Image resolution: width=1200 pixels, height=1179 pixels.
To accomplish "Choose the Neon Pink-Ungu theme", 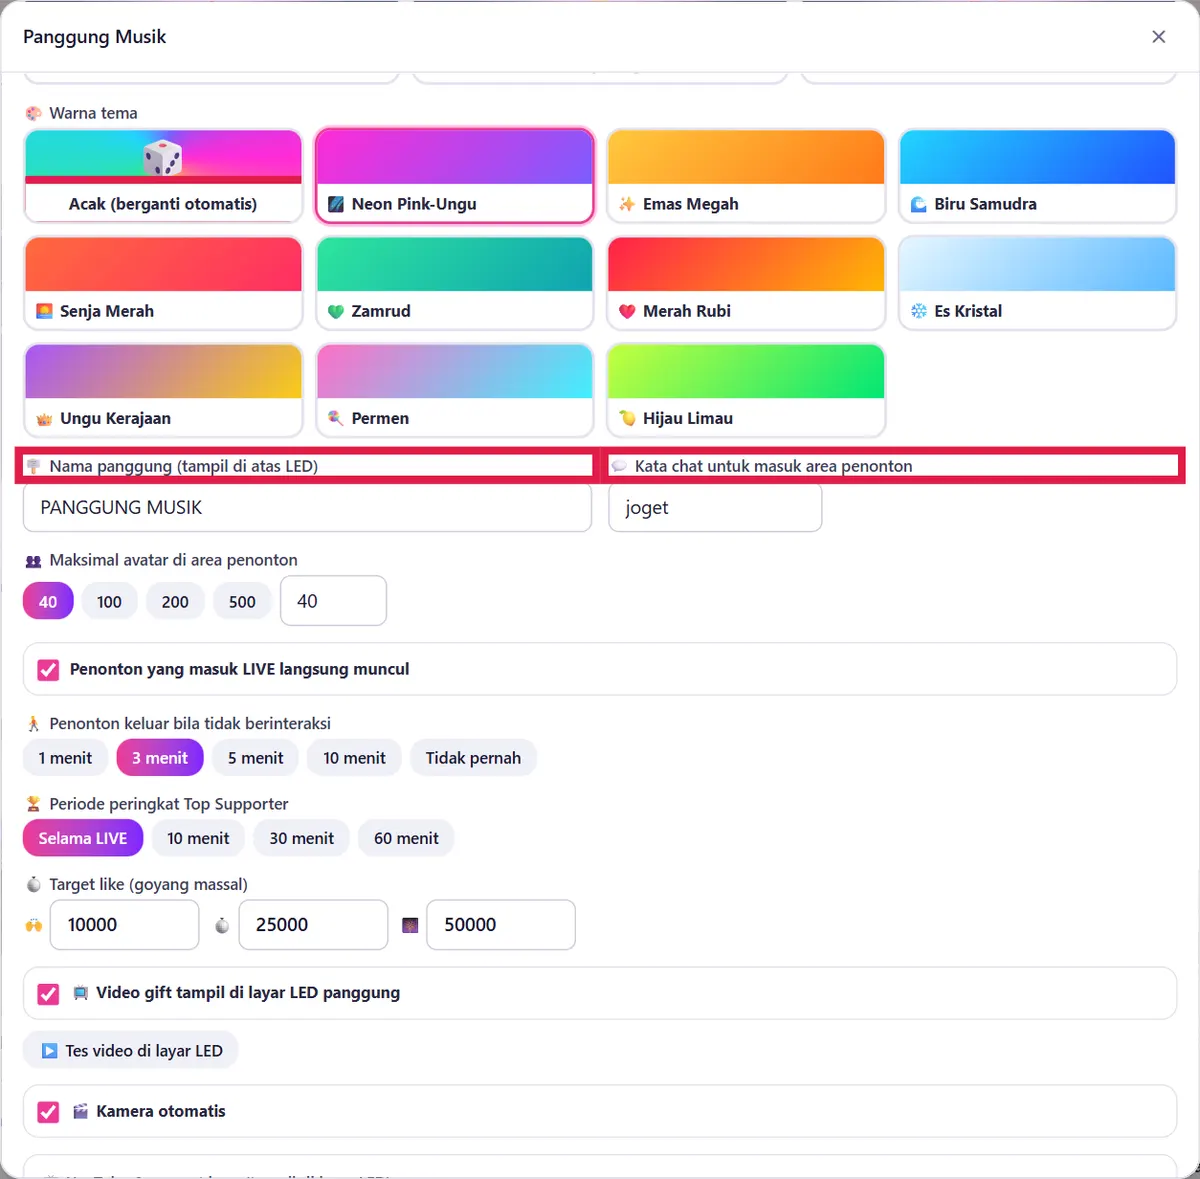I will (455, 176).
